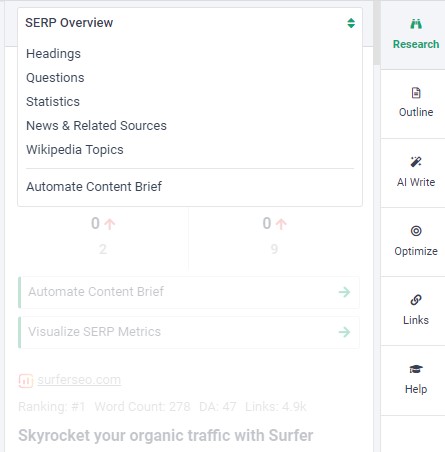Pick Wikipedia Topics from the list
The image size is (445, 452).
click(75, 150)
